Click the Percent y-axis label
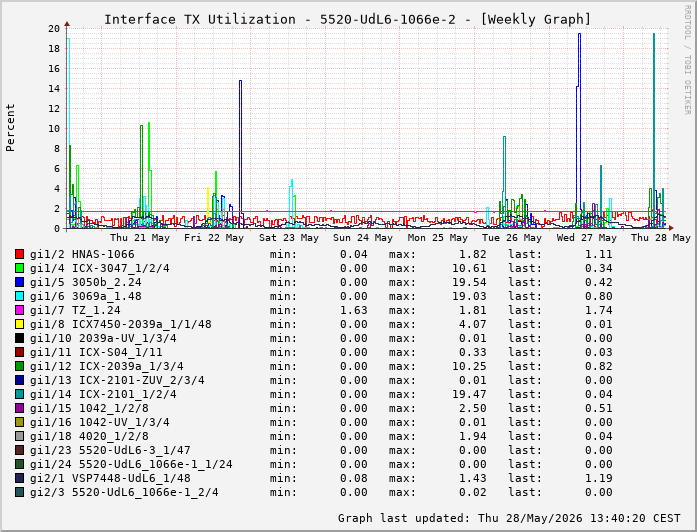The height and width of the screenshot is (532, 697). pos(10,128)
